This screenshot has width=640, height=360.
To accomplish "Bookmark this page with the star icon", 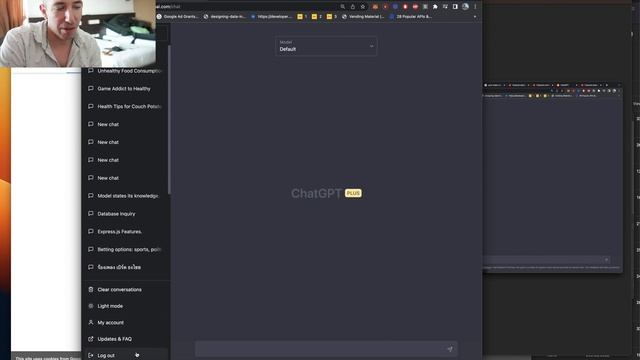I will tap(362, 7).
